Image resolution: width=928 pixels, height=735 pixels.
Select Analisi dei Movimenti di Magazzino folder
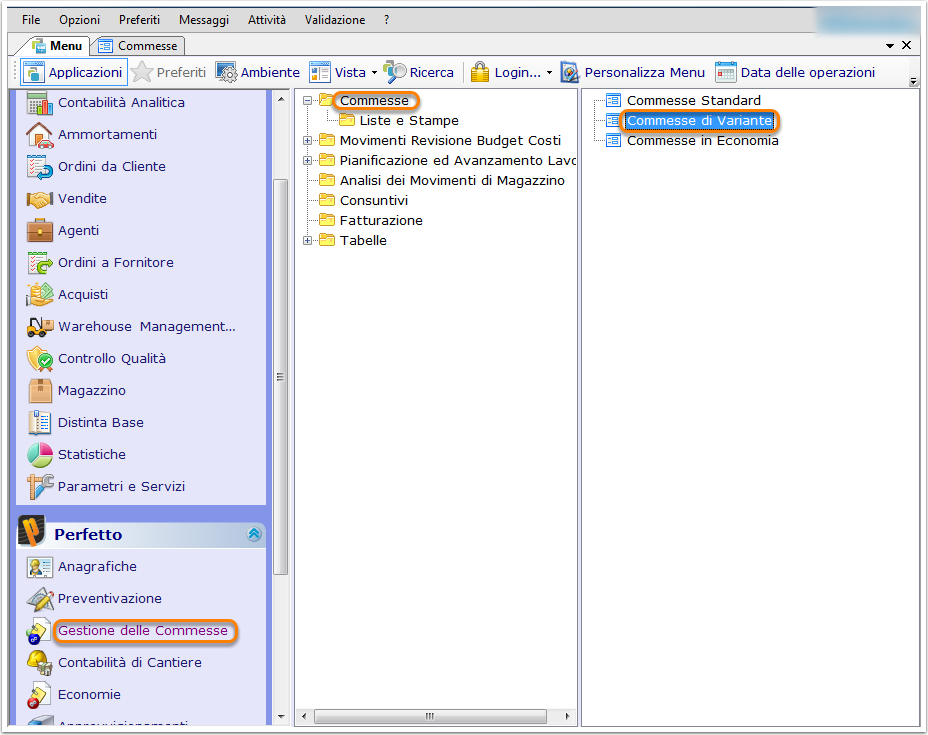[452, 181]
